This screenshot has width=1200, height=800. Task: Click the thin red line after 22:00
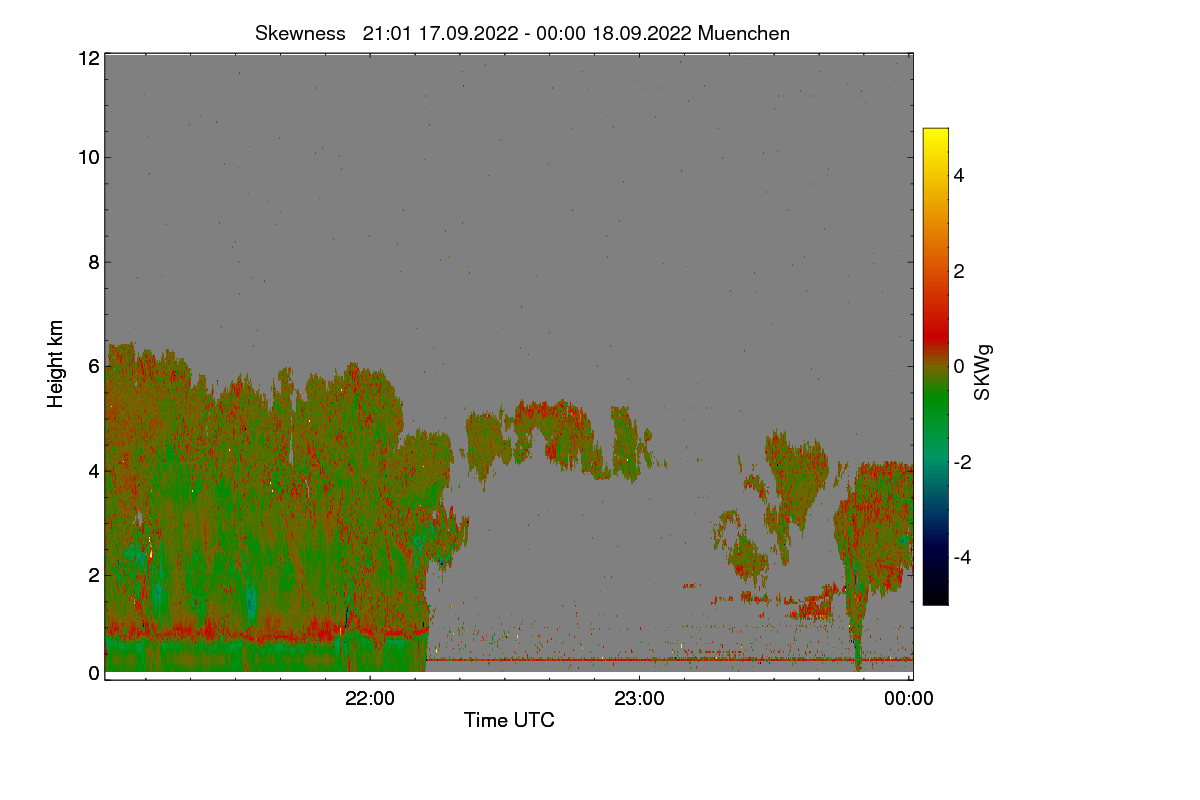[x=668, y=660]
